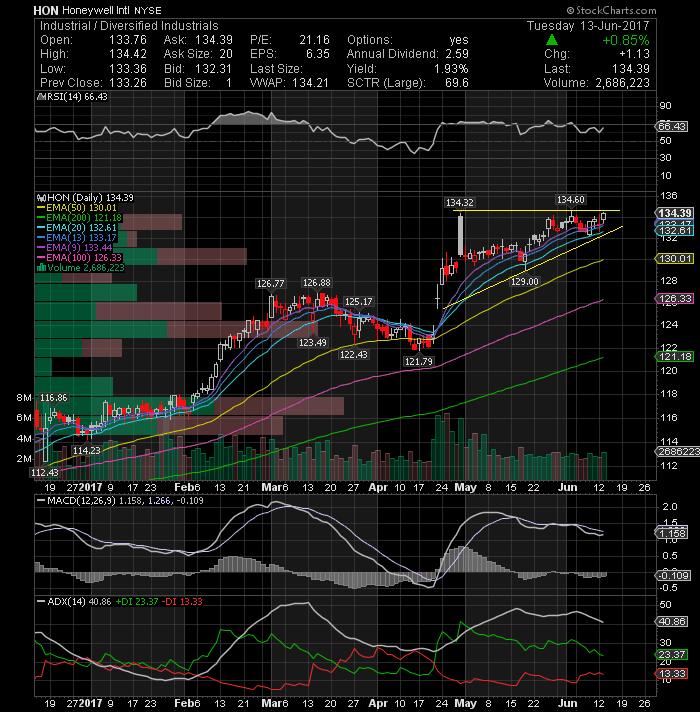
Task: Click the 121.18 EMA200 axis tag
Action: [x=675, y=357]
